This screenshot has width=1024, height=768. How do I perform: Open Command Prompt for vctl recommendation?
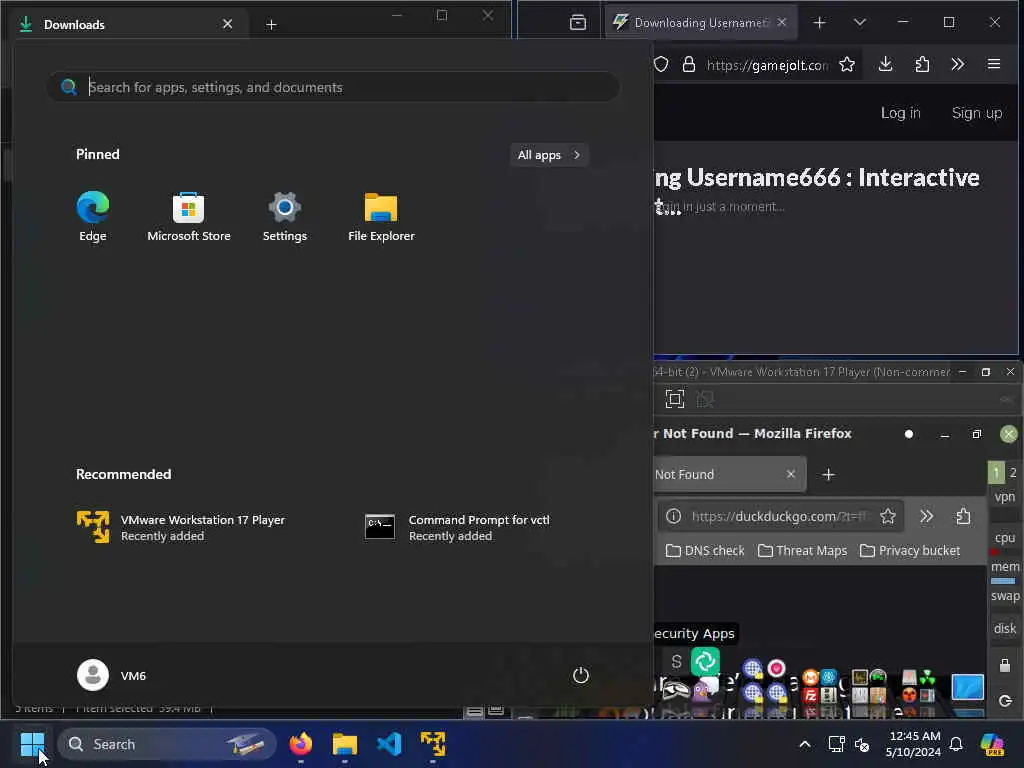[x=458, y=528]
